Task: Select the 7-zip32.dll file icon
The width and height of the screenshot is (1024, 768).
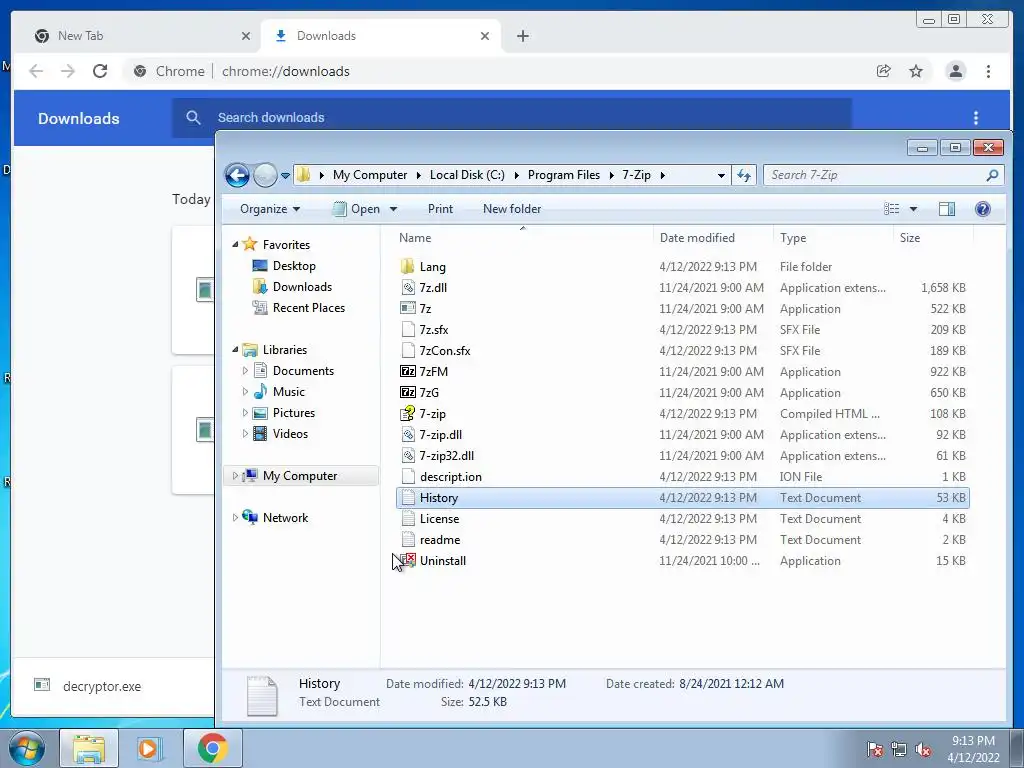Action: click(408, 455)
